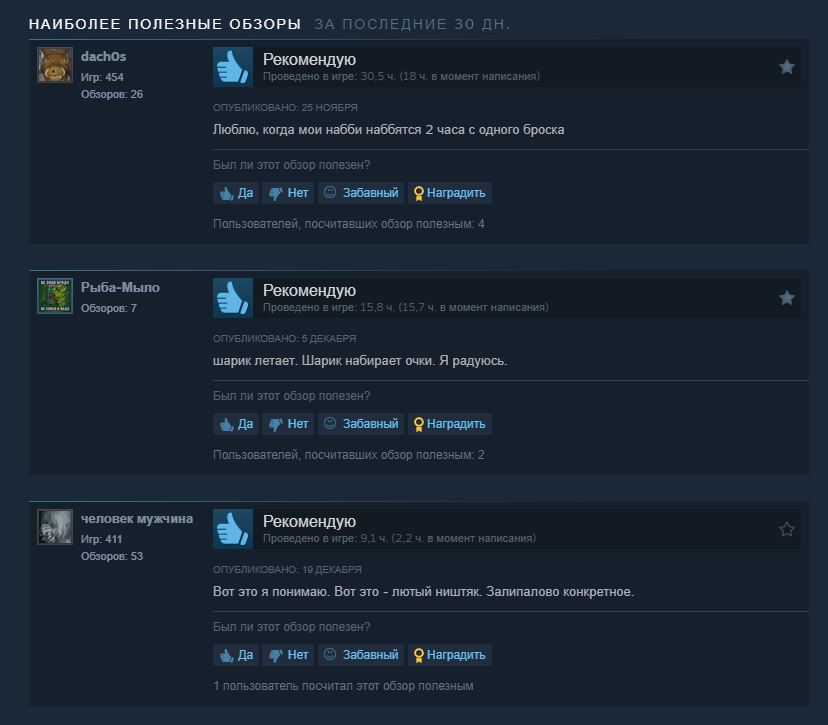828x725 pixels.
Task: Click the outlined star on человек мужчина review
Action: (x=786, y=529)
